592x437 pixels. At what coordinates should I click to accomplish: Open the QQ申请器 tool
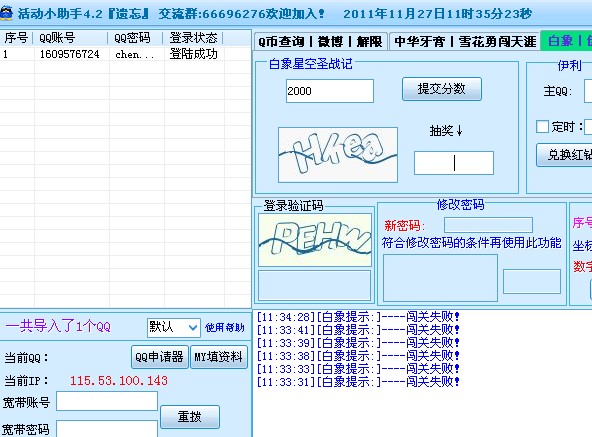point(160,357)
